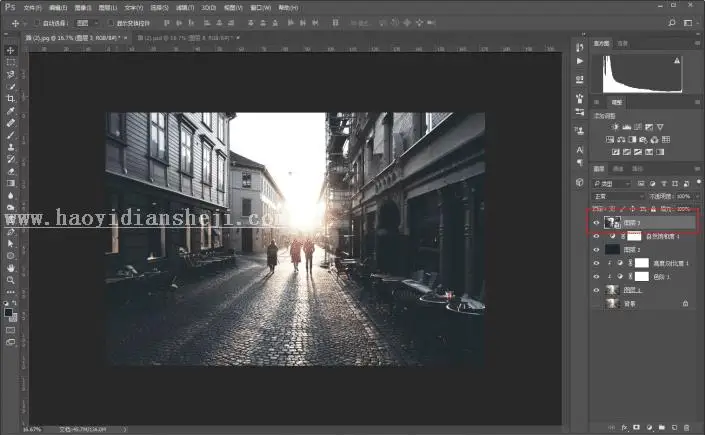705x435 pixels.
Task: Add a Vibrance adjustment triangle icon
Action: [x=660, y=127]
